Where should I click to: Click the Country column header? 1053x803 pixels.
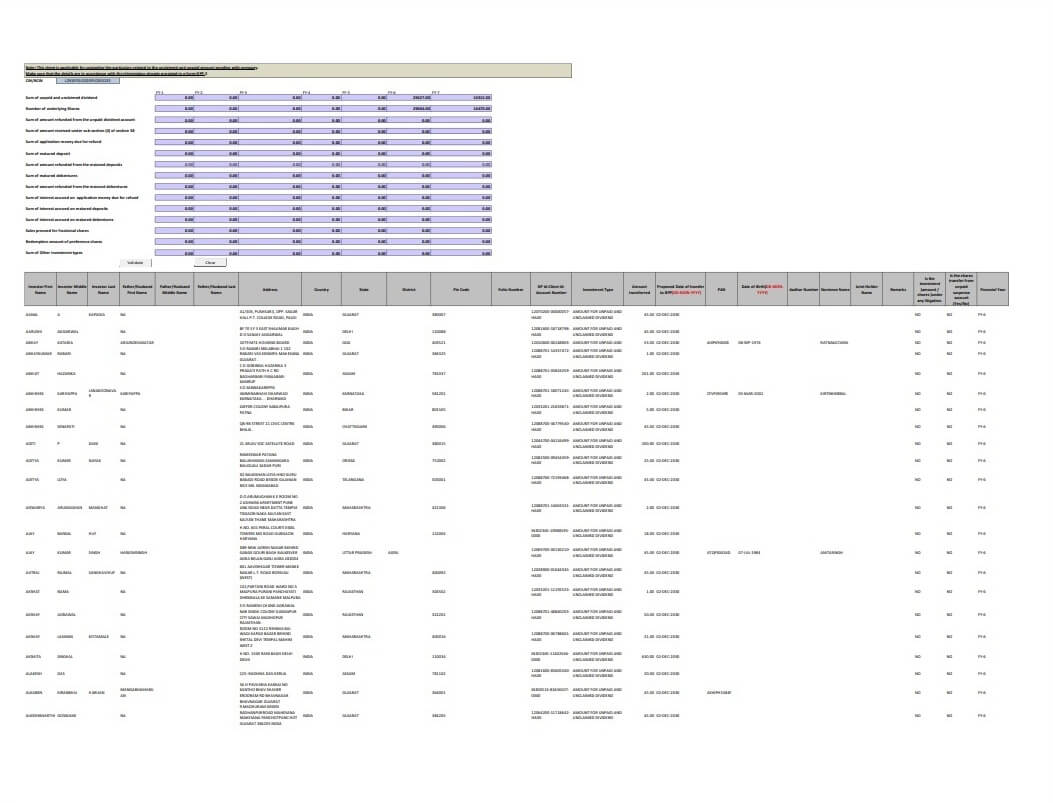[x=321, y=289]
